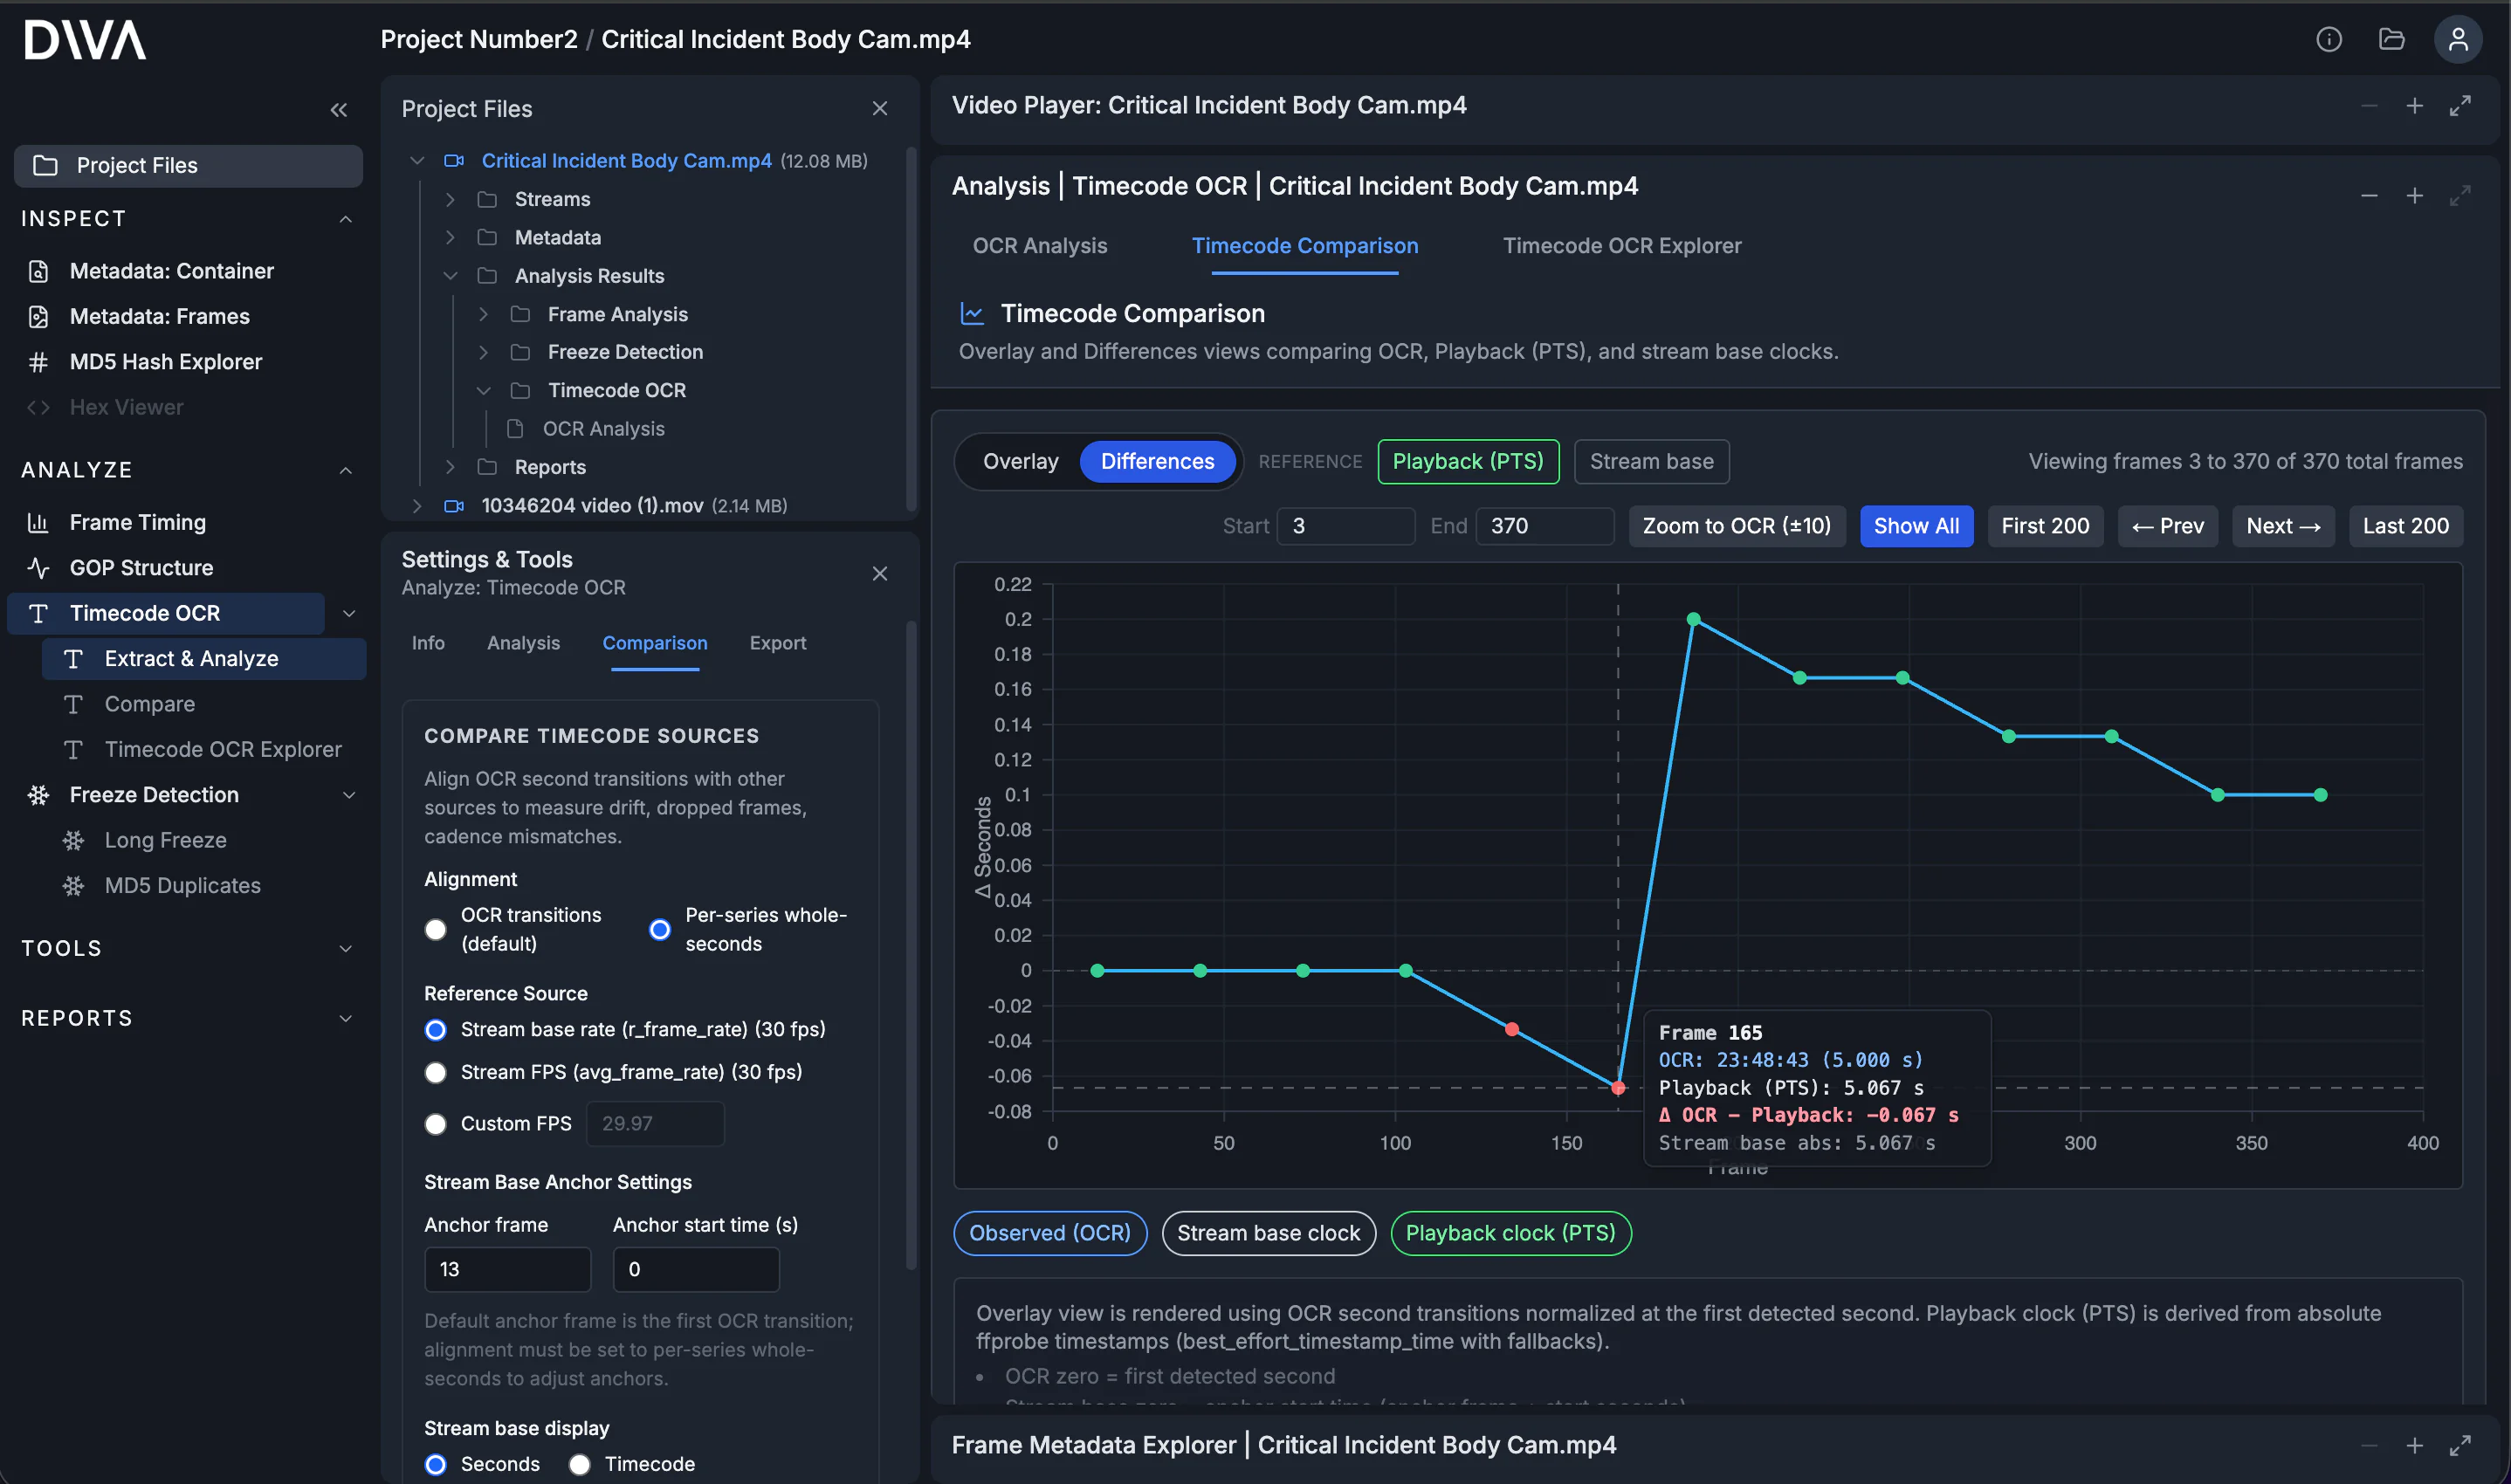The height and width of the screenshot is (1484, 2511).
Task: Open the MD5 Hash Explorer hash icon
Action: pyautogui.click(x=38, y=362)
